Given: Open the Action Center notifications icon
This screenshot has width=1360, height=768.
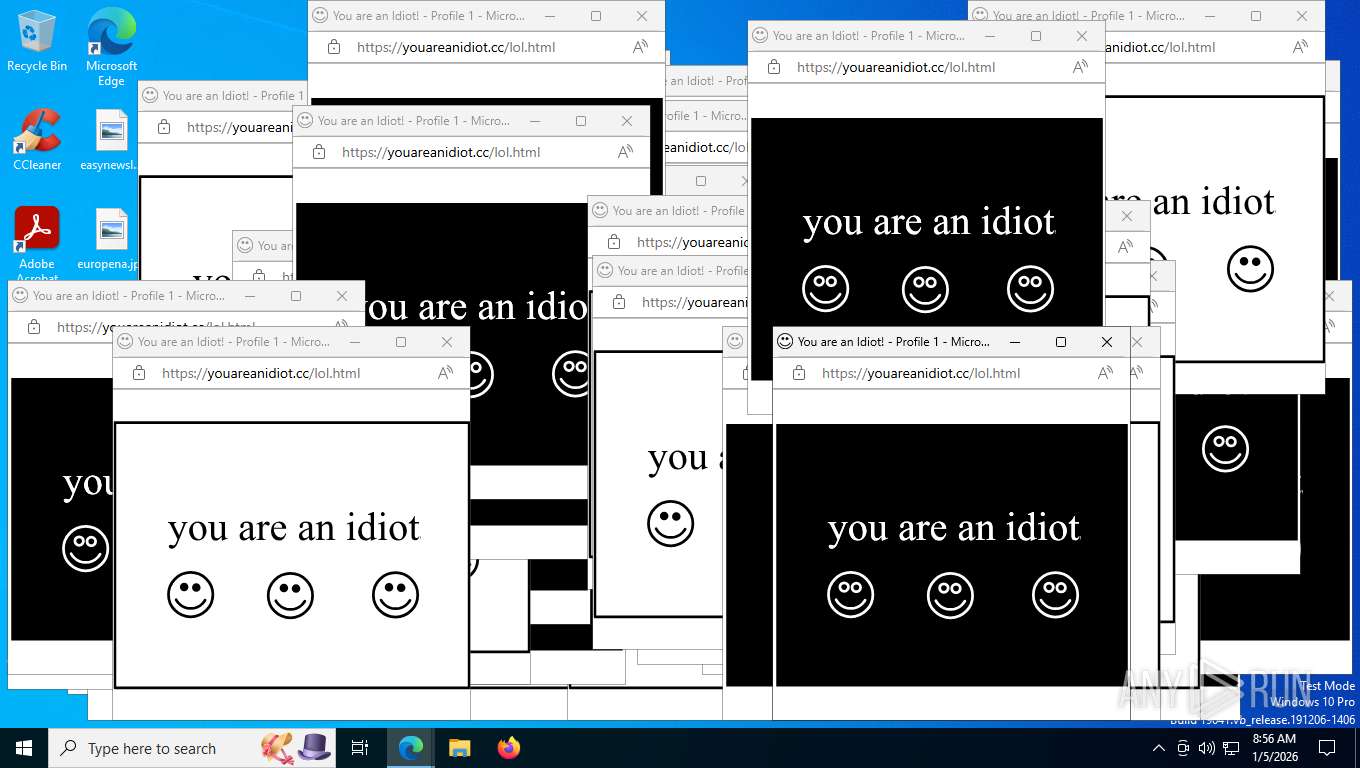Looking at the screenshot, I should (1327, 748).
